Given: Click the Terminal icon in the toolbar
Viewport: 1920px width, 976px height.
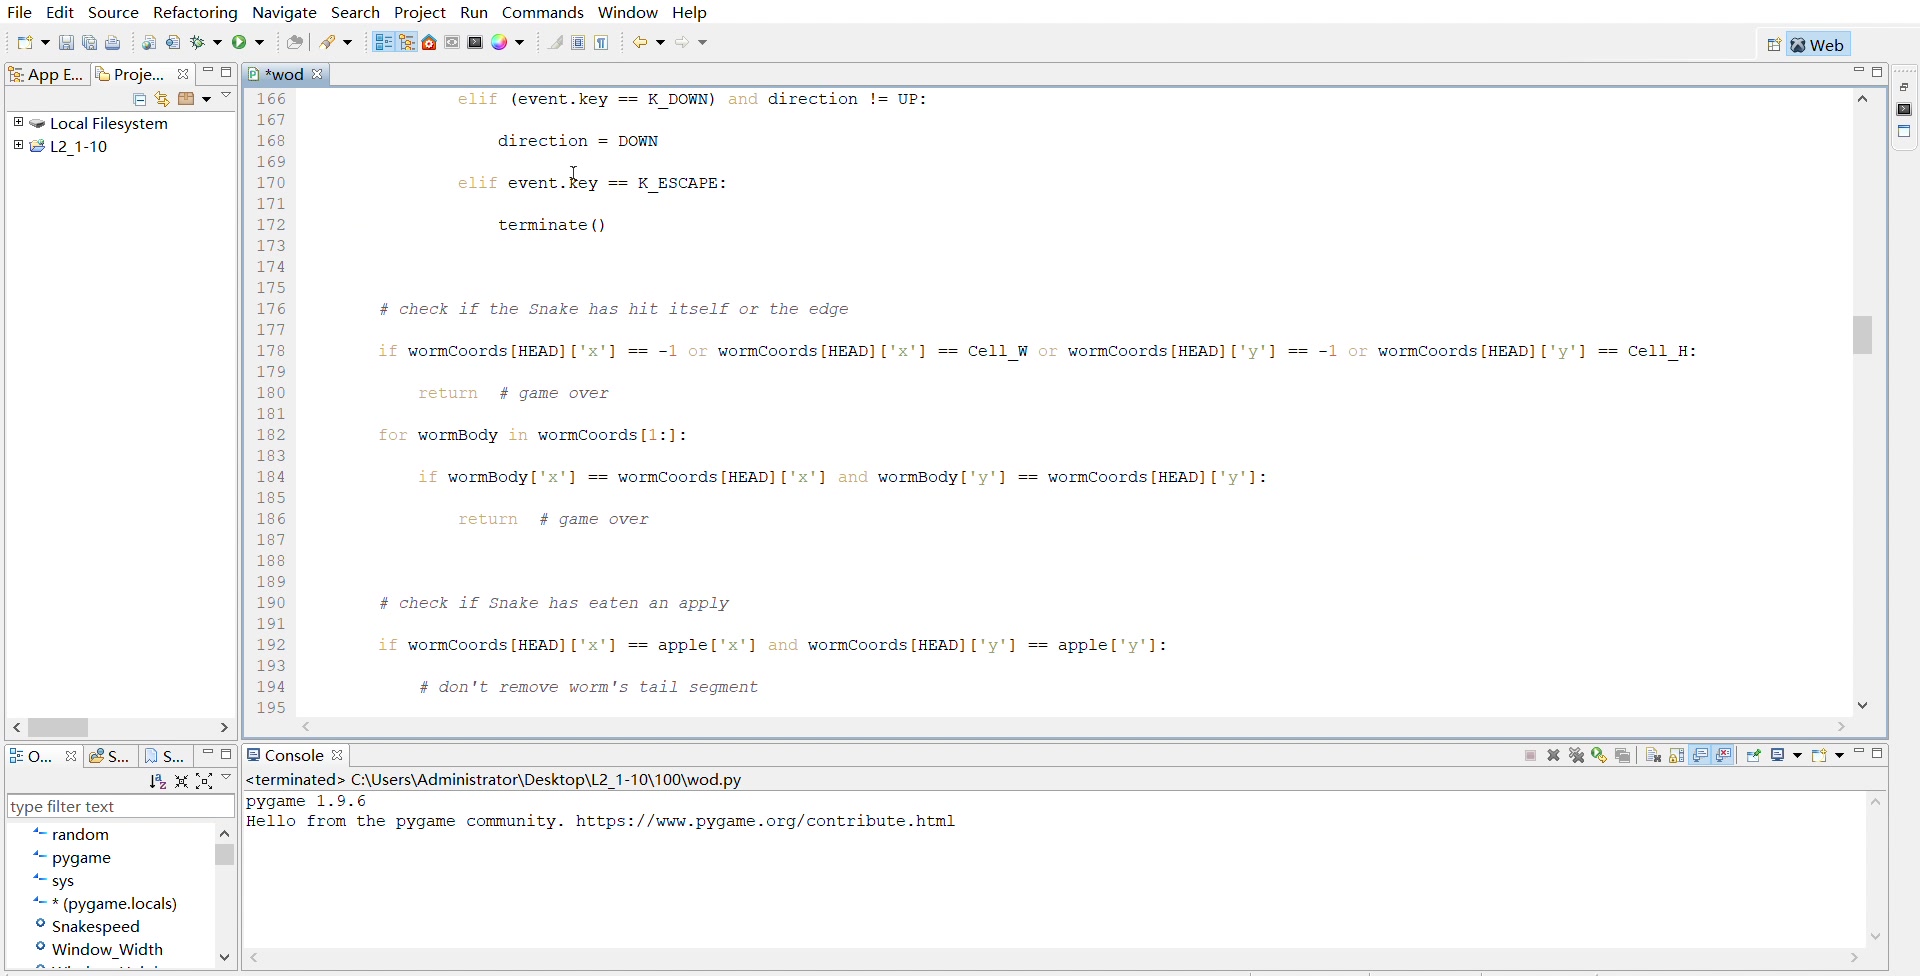Looking at the screenshot, I should [476, 43].
